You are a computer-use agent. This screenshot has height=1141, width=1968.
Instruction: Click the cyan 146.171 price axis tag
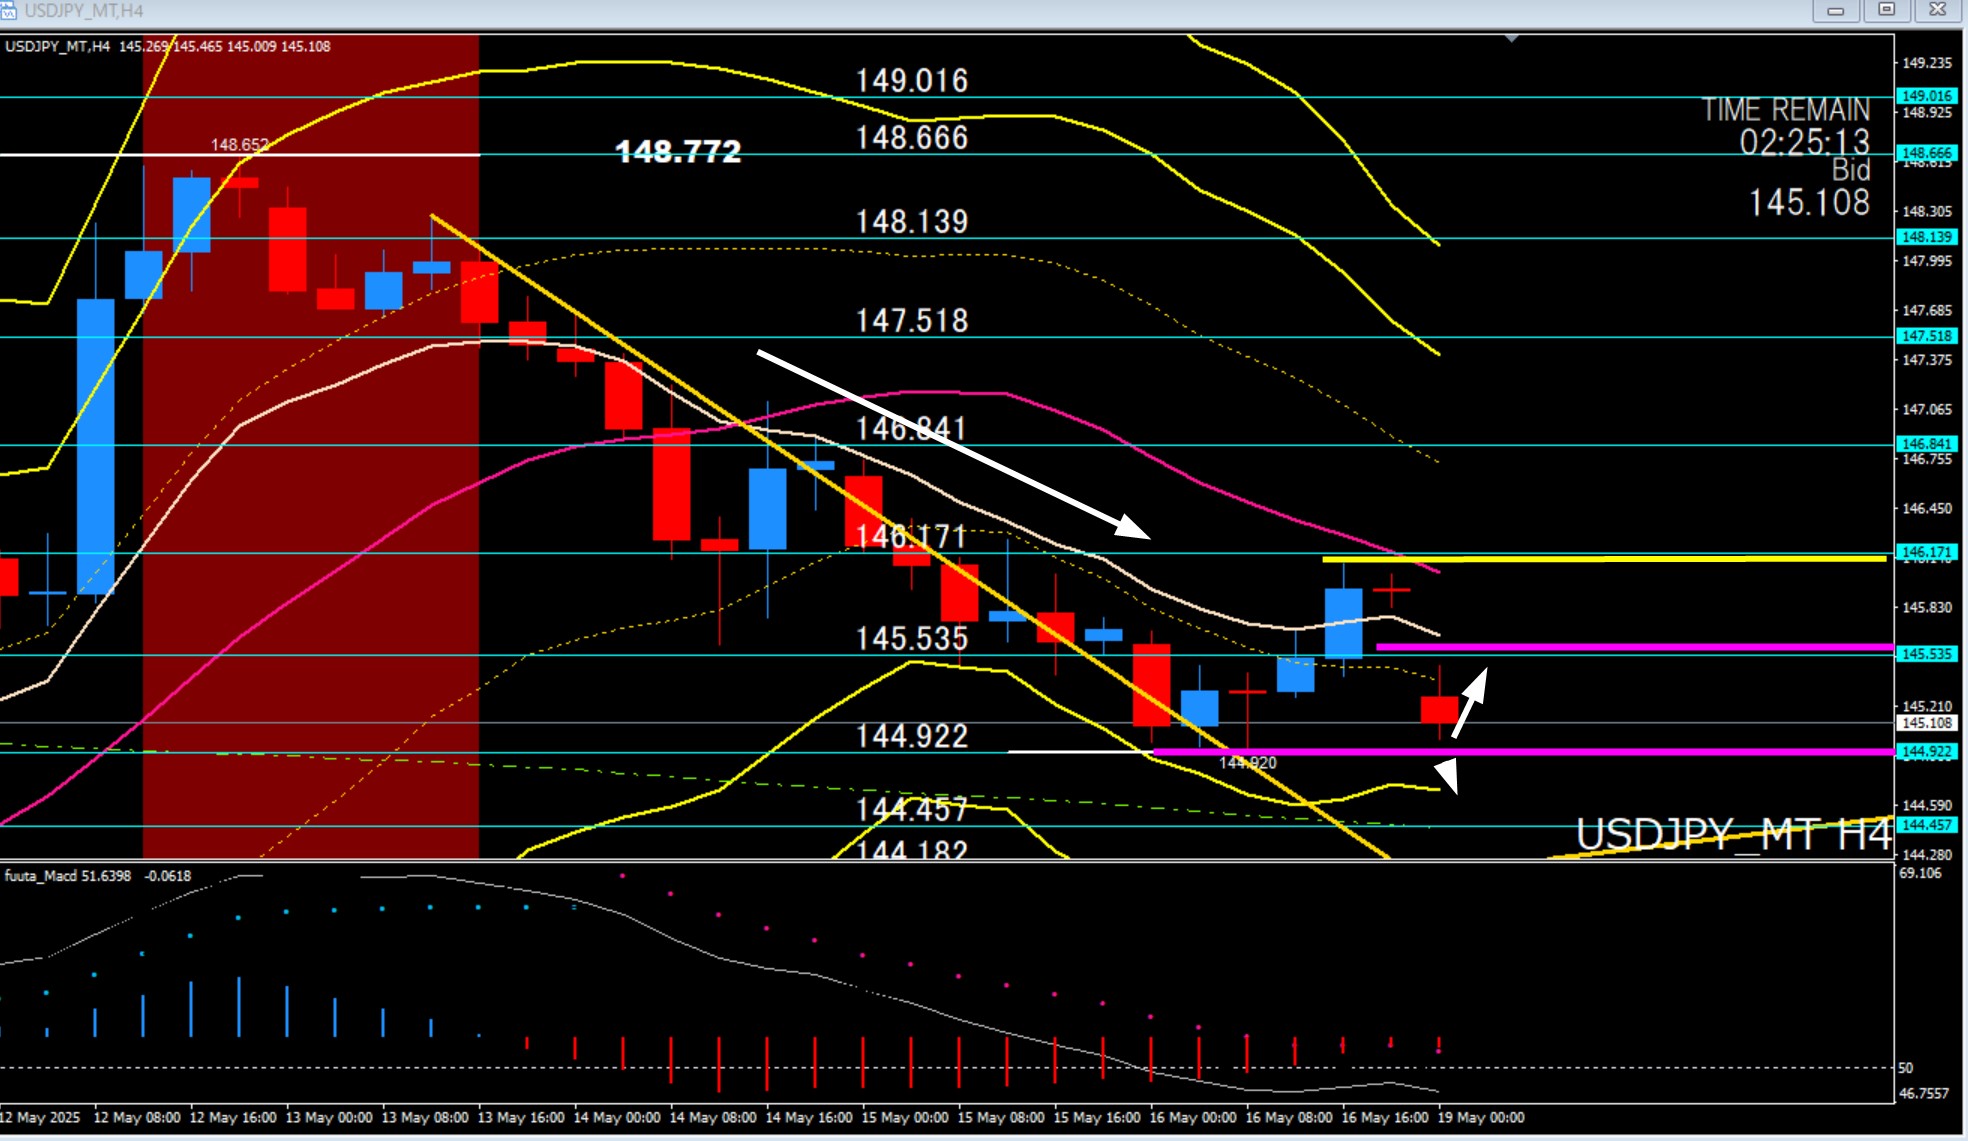pyautogui.click(x=1927, y=551)
